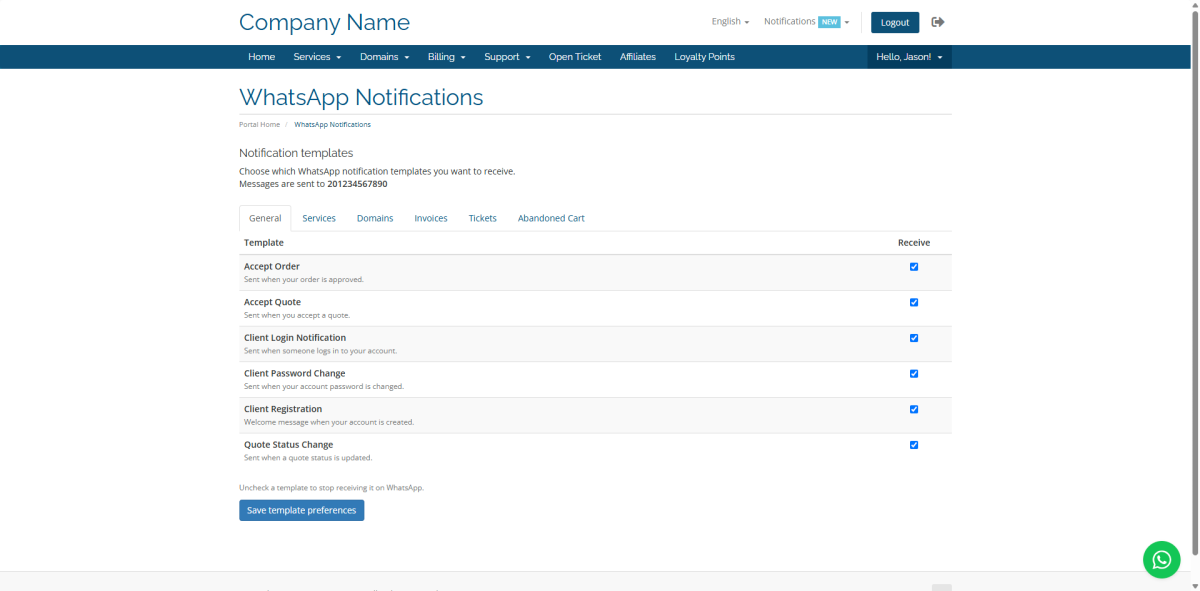This screenshot has height=591, width=1200.
Task: Click the phone number 201234567890
Action: tap(357, 184)
